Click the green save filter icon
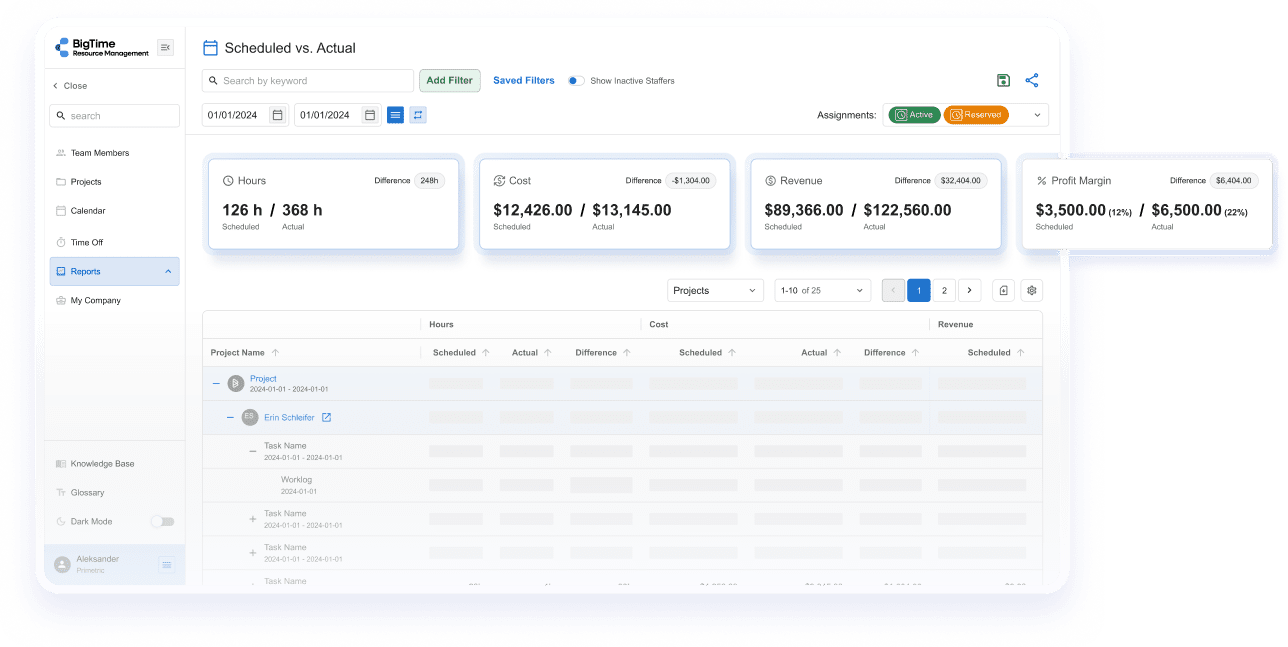This screenshot has height=647, width=1288. (x=1003, y=81)
